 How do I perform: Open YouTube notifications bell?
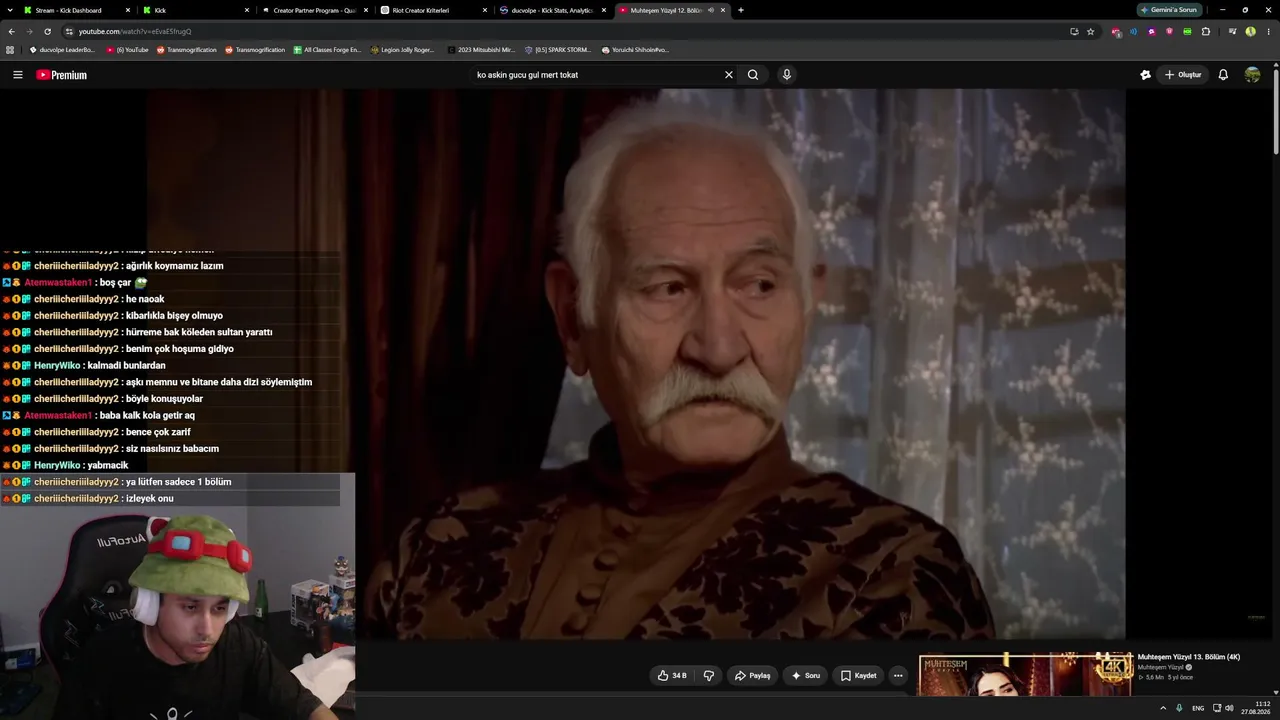coord(1223,75)
